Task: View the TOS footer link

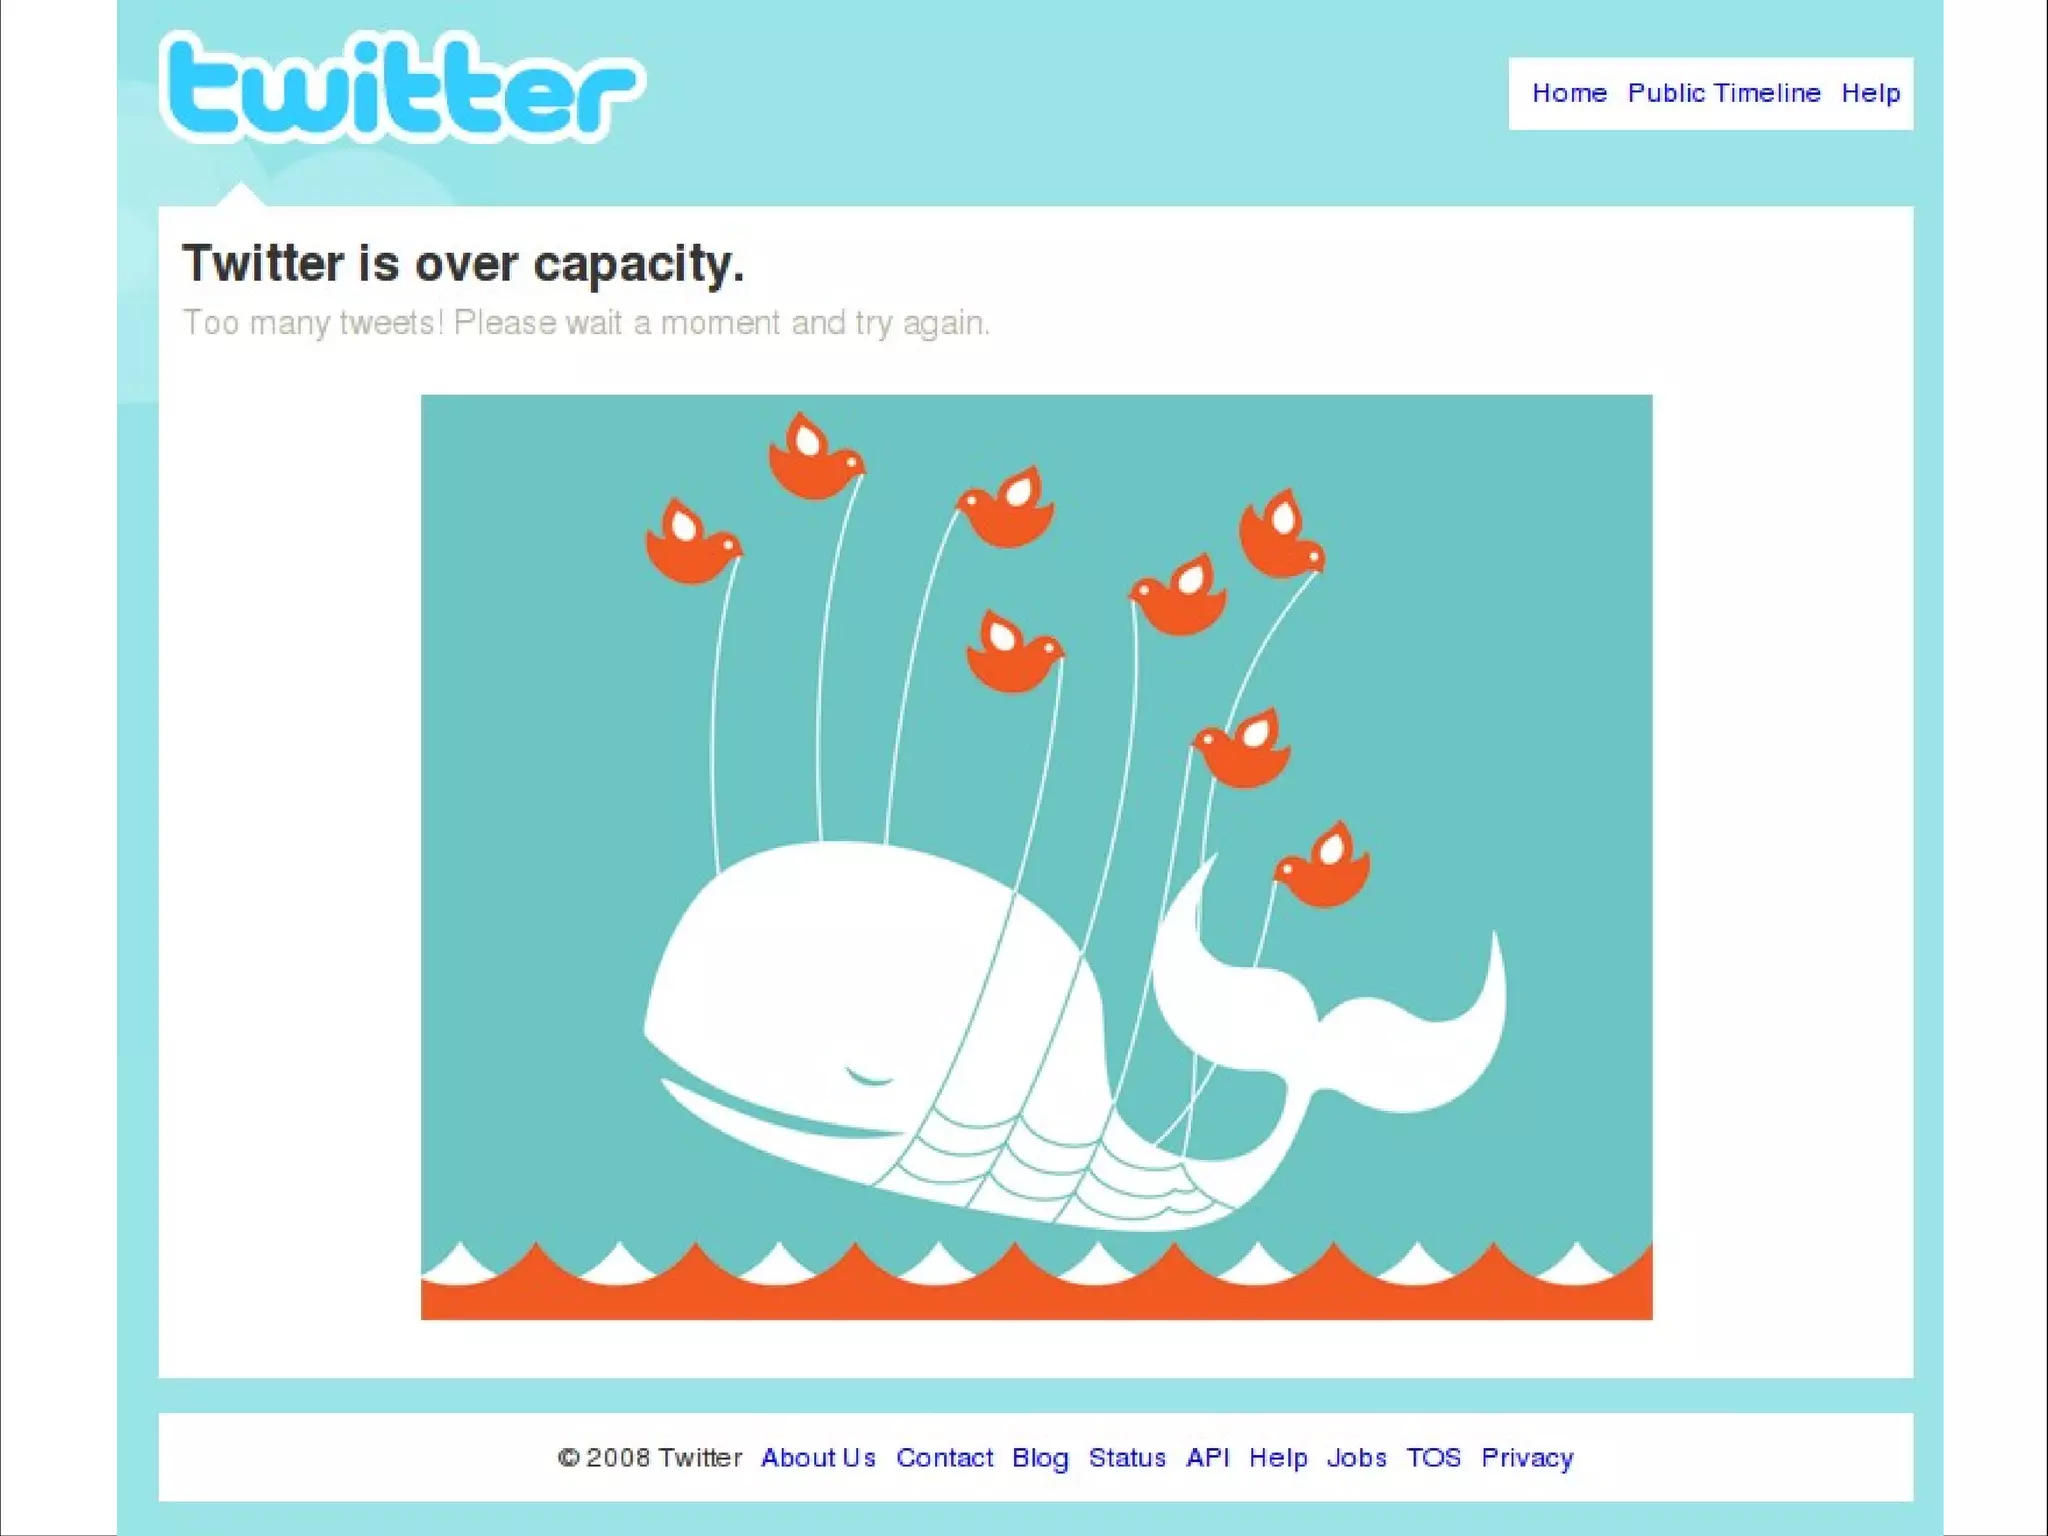Action: [x=1433, y=1457]
